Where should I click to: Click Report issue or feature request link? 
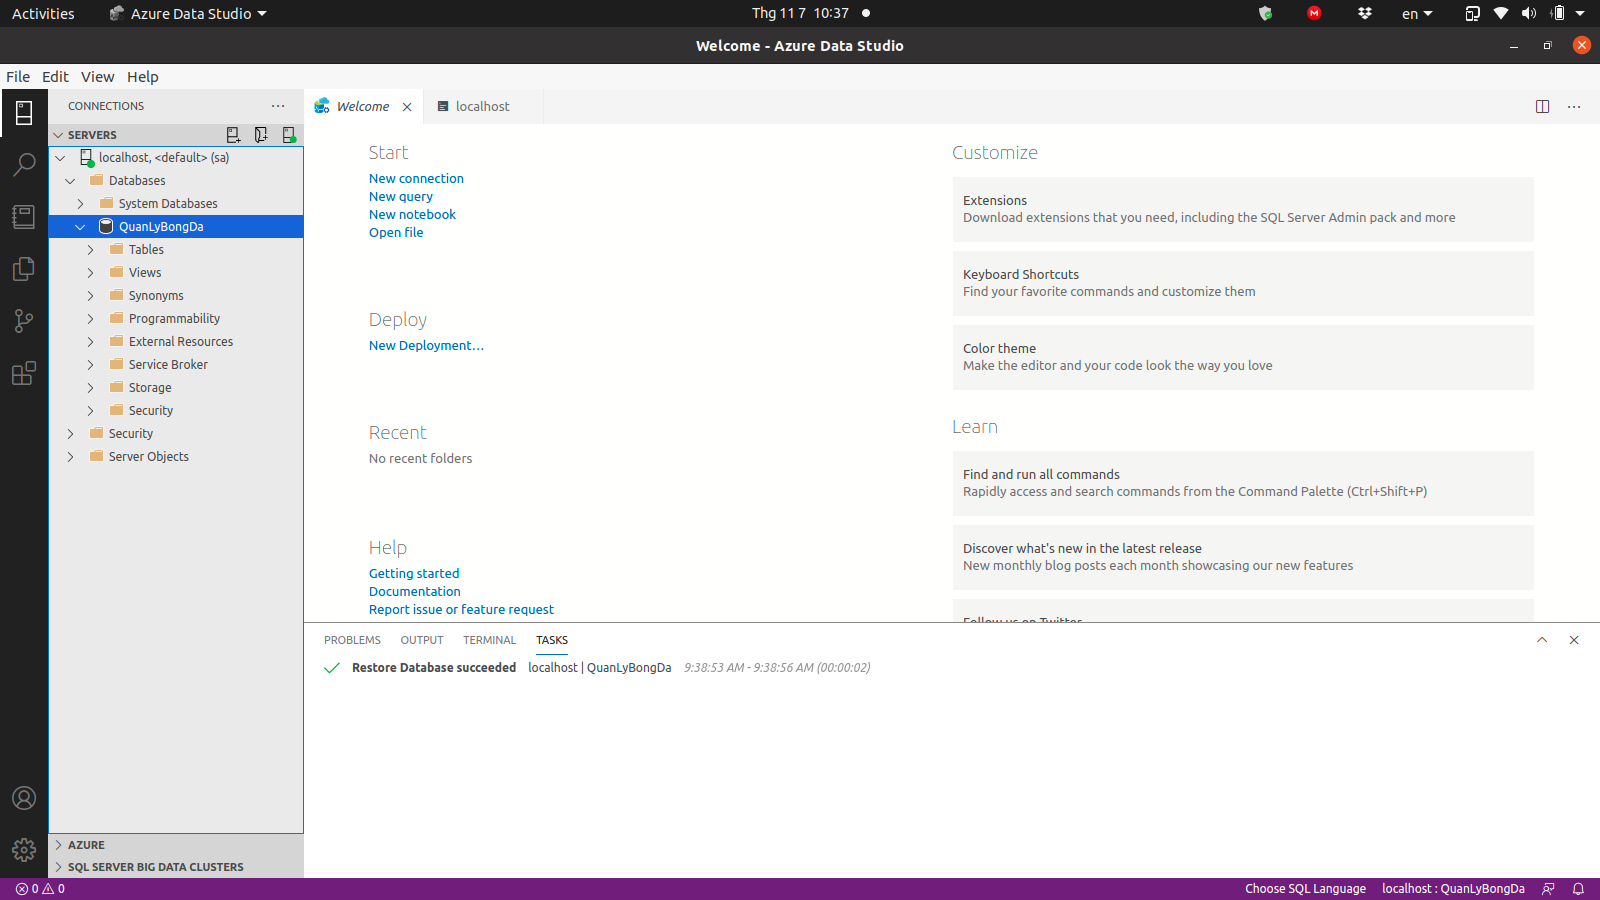(461, 610)
